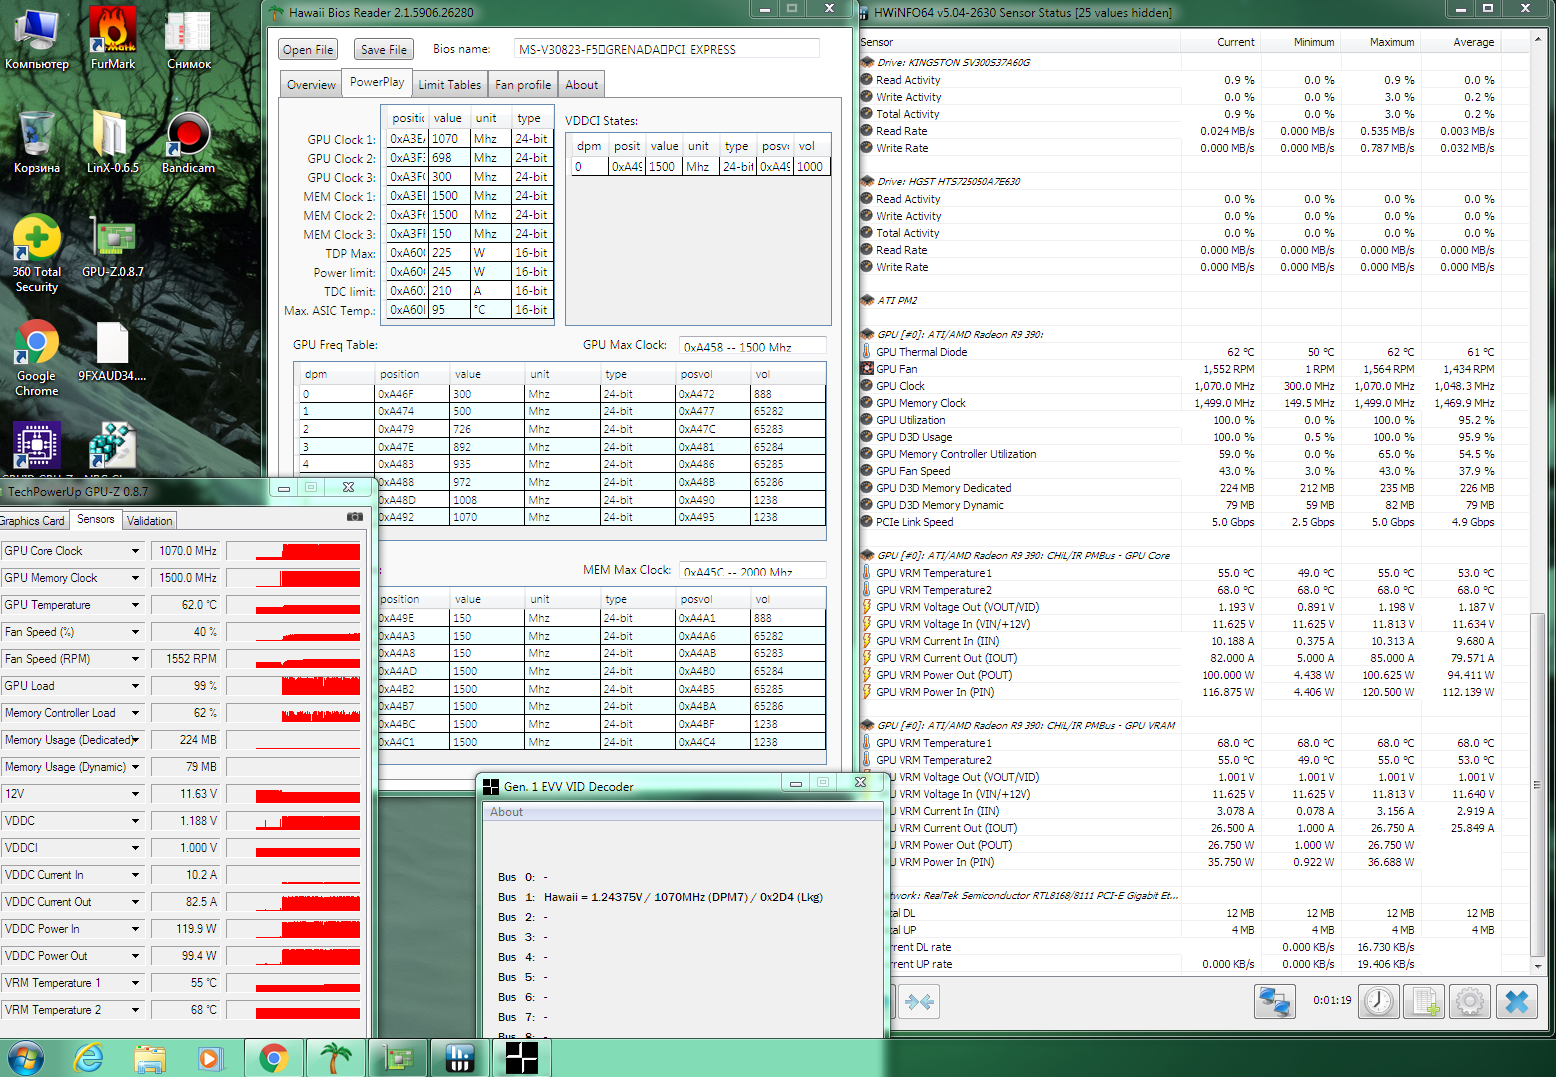Click the Average column header in HWiNFO
The image size is (1556, 1077).
click(x=1460, y=42)
